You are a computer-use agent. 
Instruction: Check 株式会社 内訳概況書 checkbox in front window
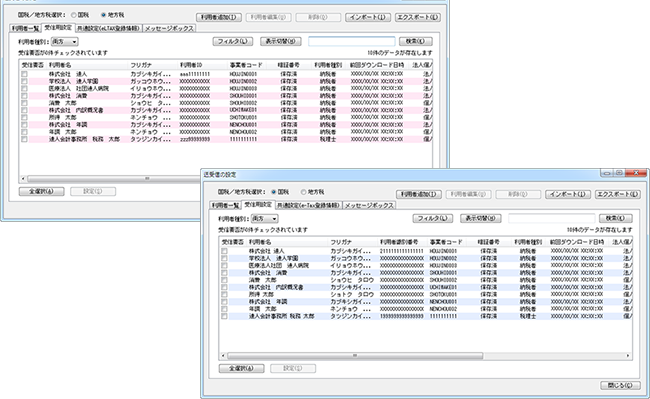(224, 287)
